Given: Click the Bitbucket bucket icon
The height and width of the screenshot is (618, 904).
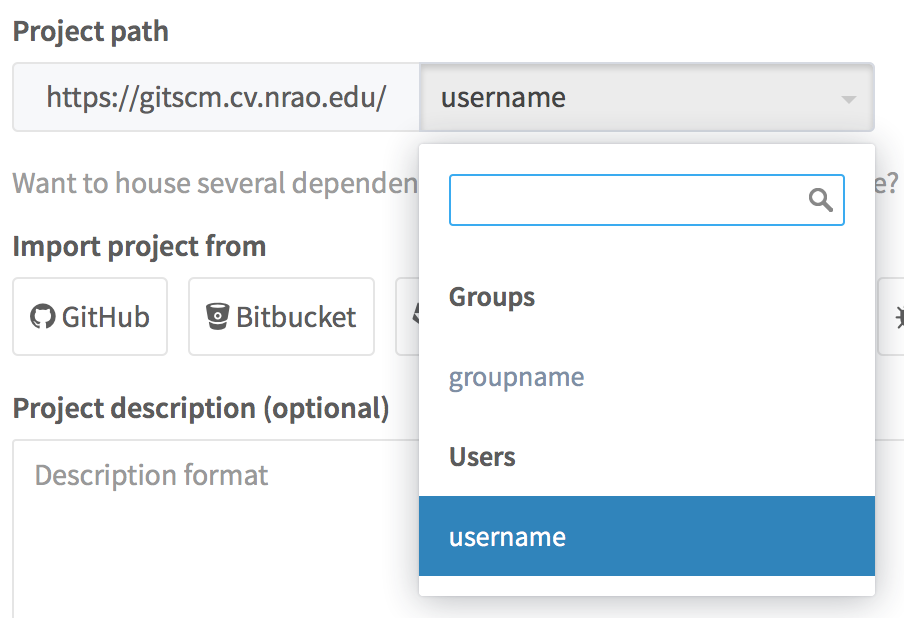Looking at the screenshot, I should click(217, 317).
